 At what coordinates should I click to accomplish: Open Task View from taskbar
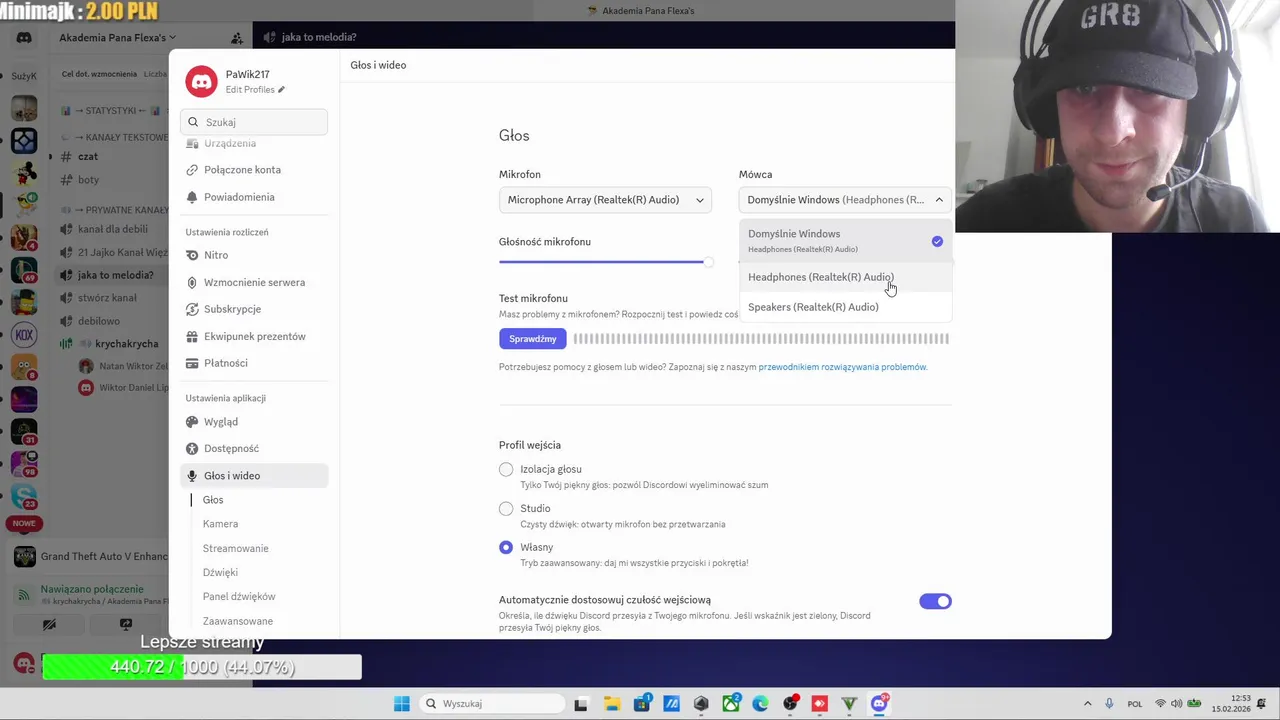[x=581, y=704]
